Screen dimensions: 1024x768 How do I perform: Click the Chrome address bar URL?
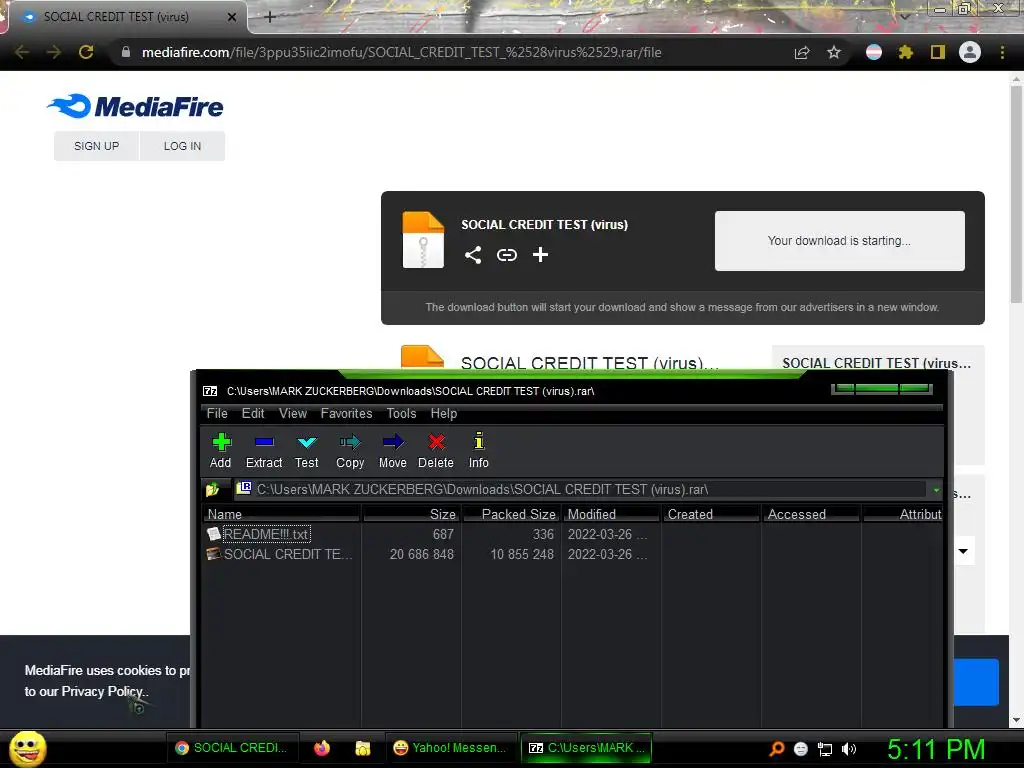(401, 52)
